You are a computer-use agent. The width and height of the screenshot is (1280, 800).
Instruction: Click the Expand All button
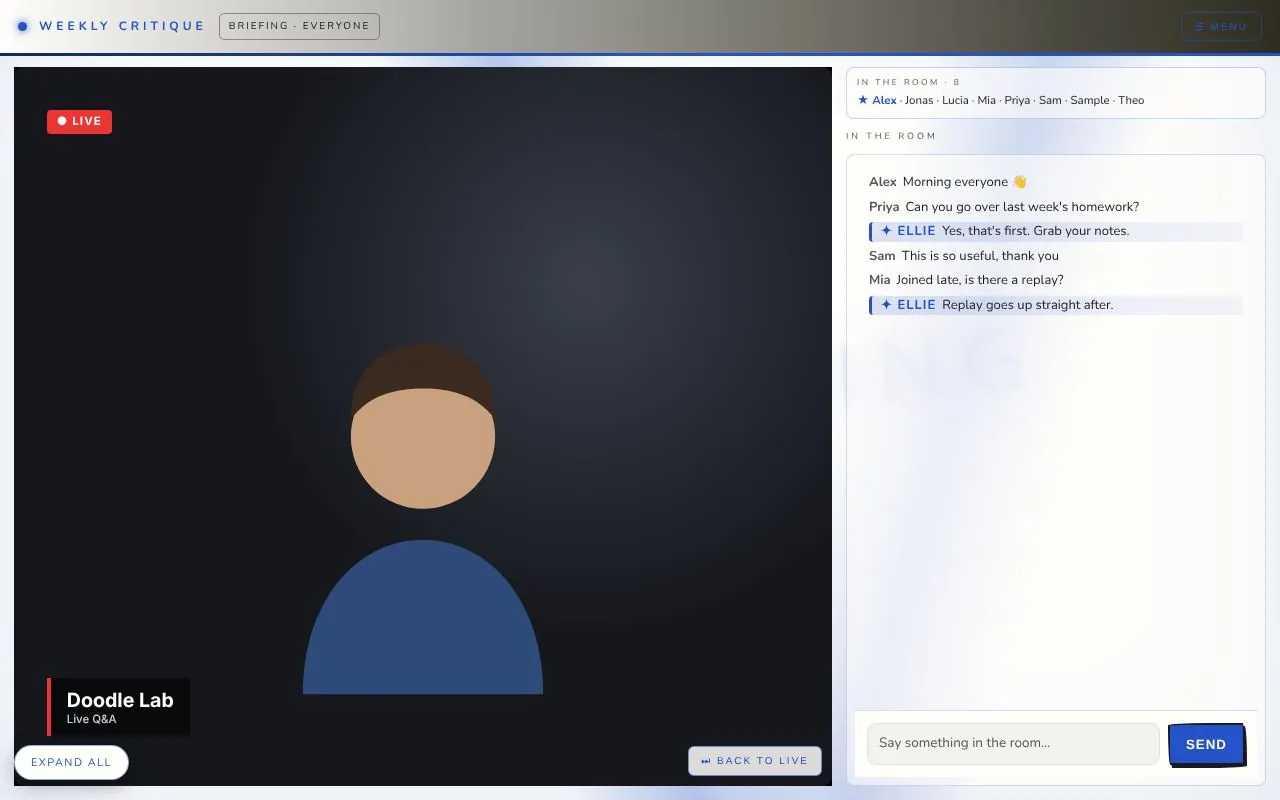[x=71, y=762]
